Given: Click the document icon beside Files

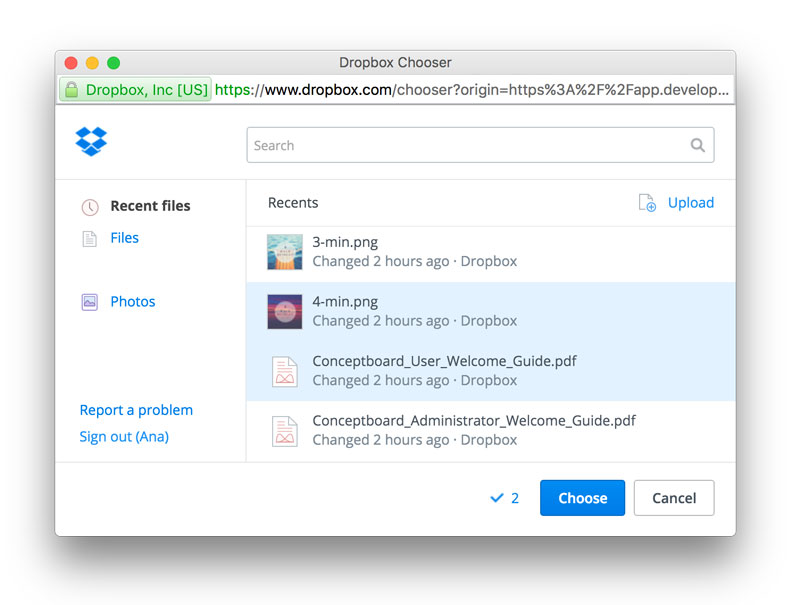Looking at the screenshot, I should [x=90, y=238].
